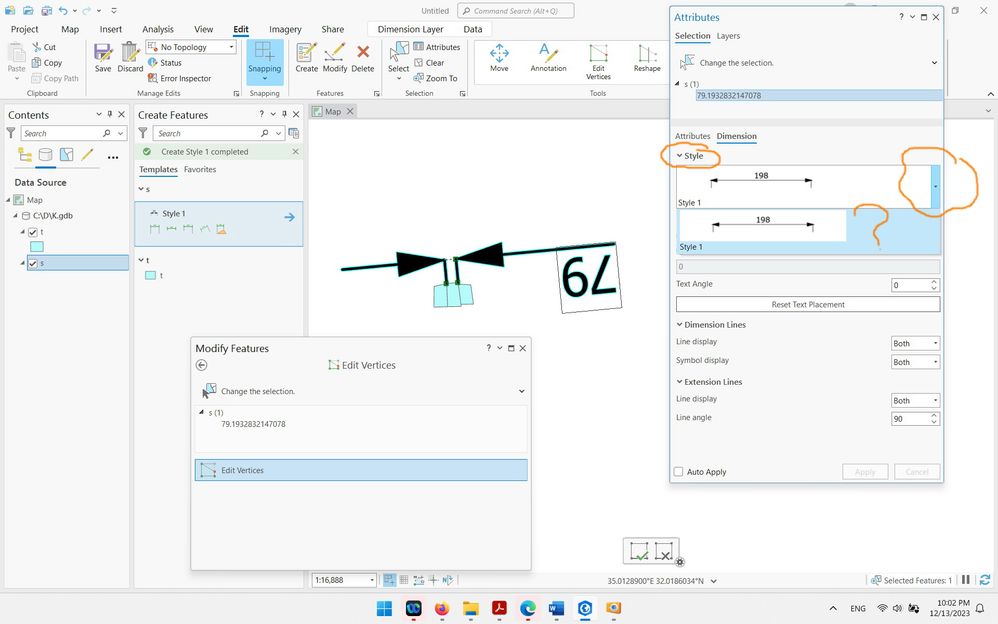
Task: Increase the Text Angle stepper value
Action: click(x=934, y=282)
